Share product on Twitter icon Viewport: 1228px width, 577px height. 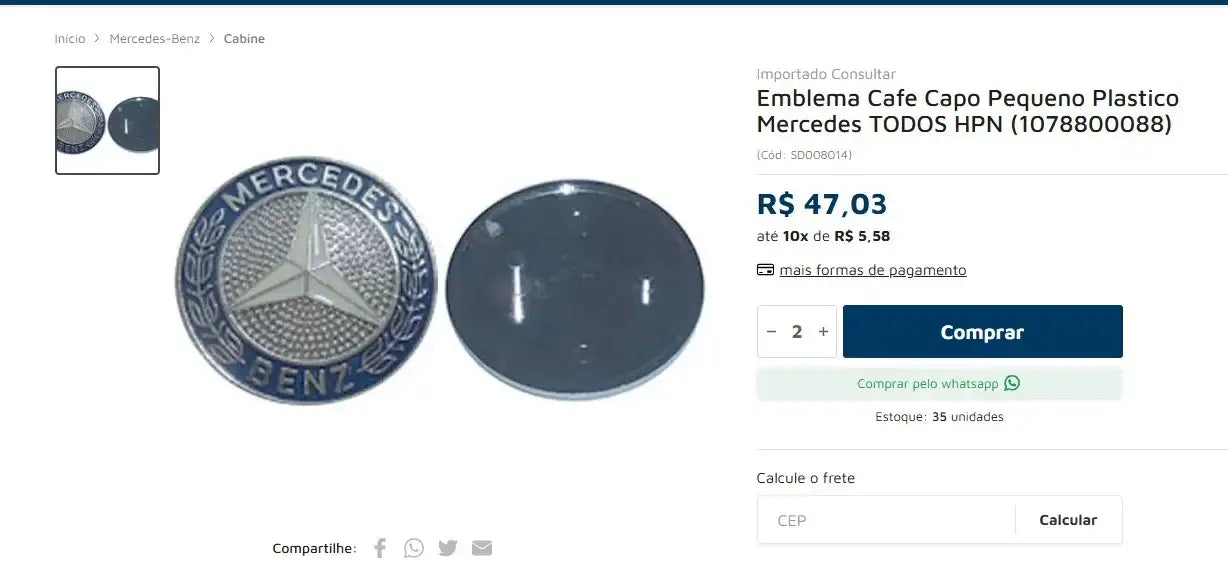[448, 548]
